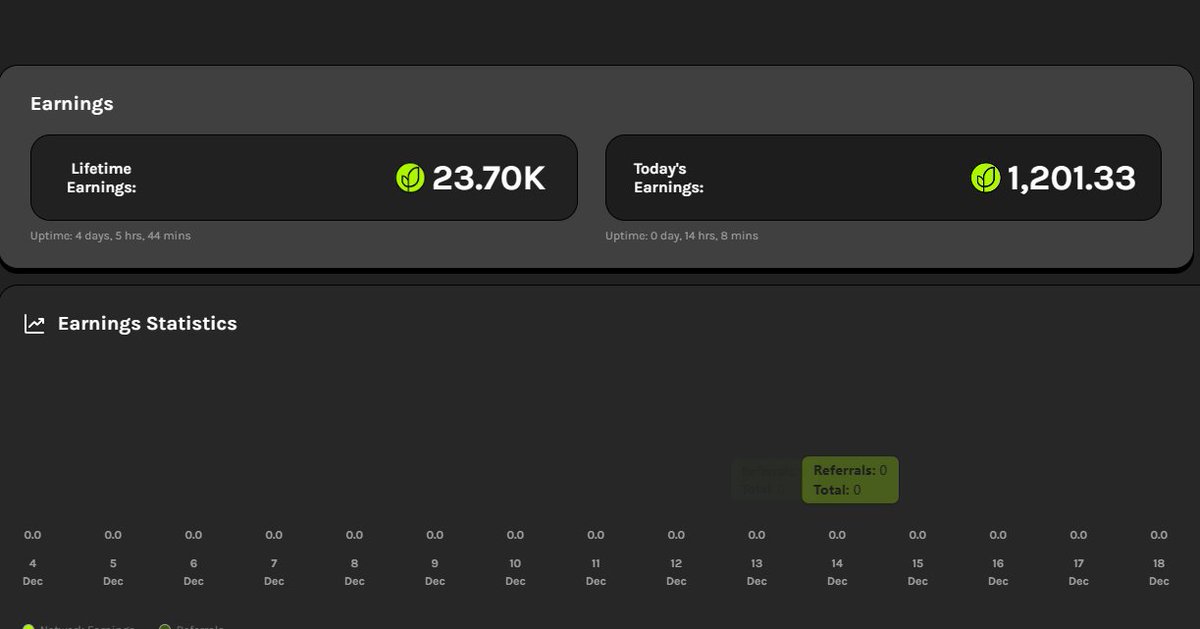Click the uptime text reading 0 day, 14 hrs, 8 mins
1200x629 pixels.
click(682, 236)
